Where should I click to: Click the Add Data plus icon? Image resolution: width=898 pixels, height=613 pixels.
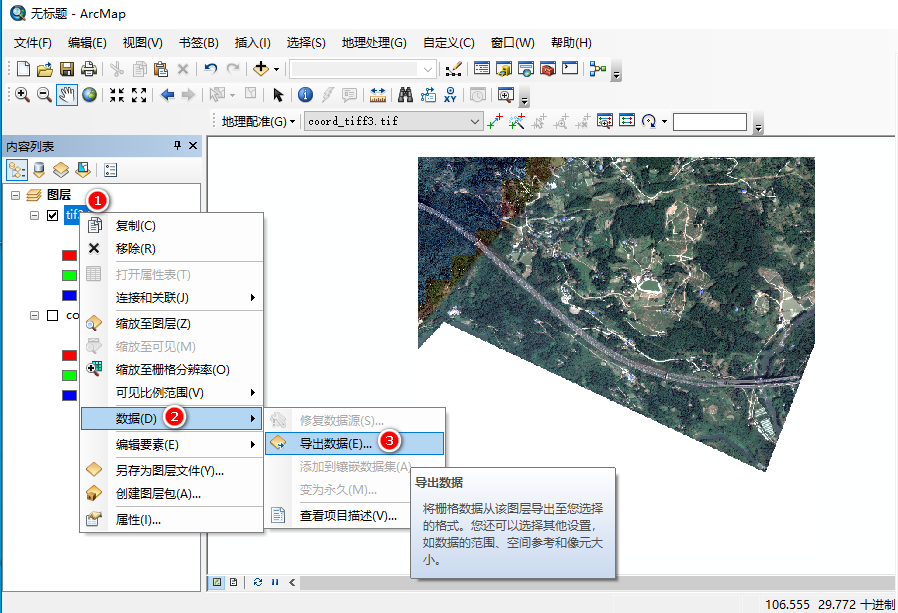(x=261, y=69)
